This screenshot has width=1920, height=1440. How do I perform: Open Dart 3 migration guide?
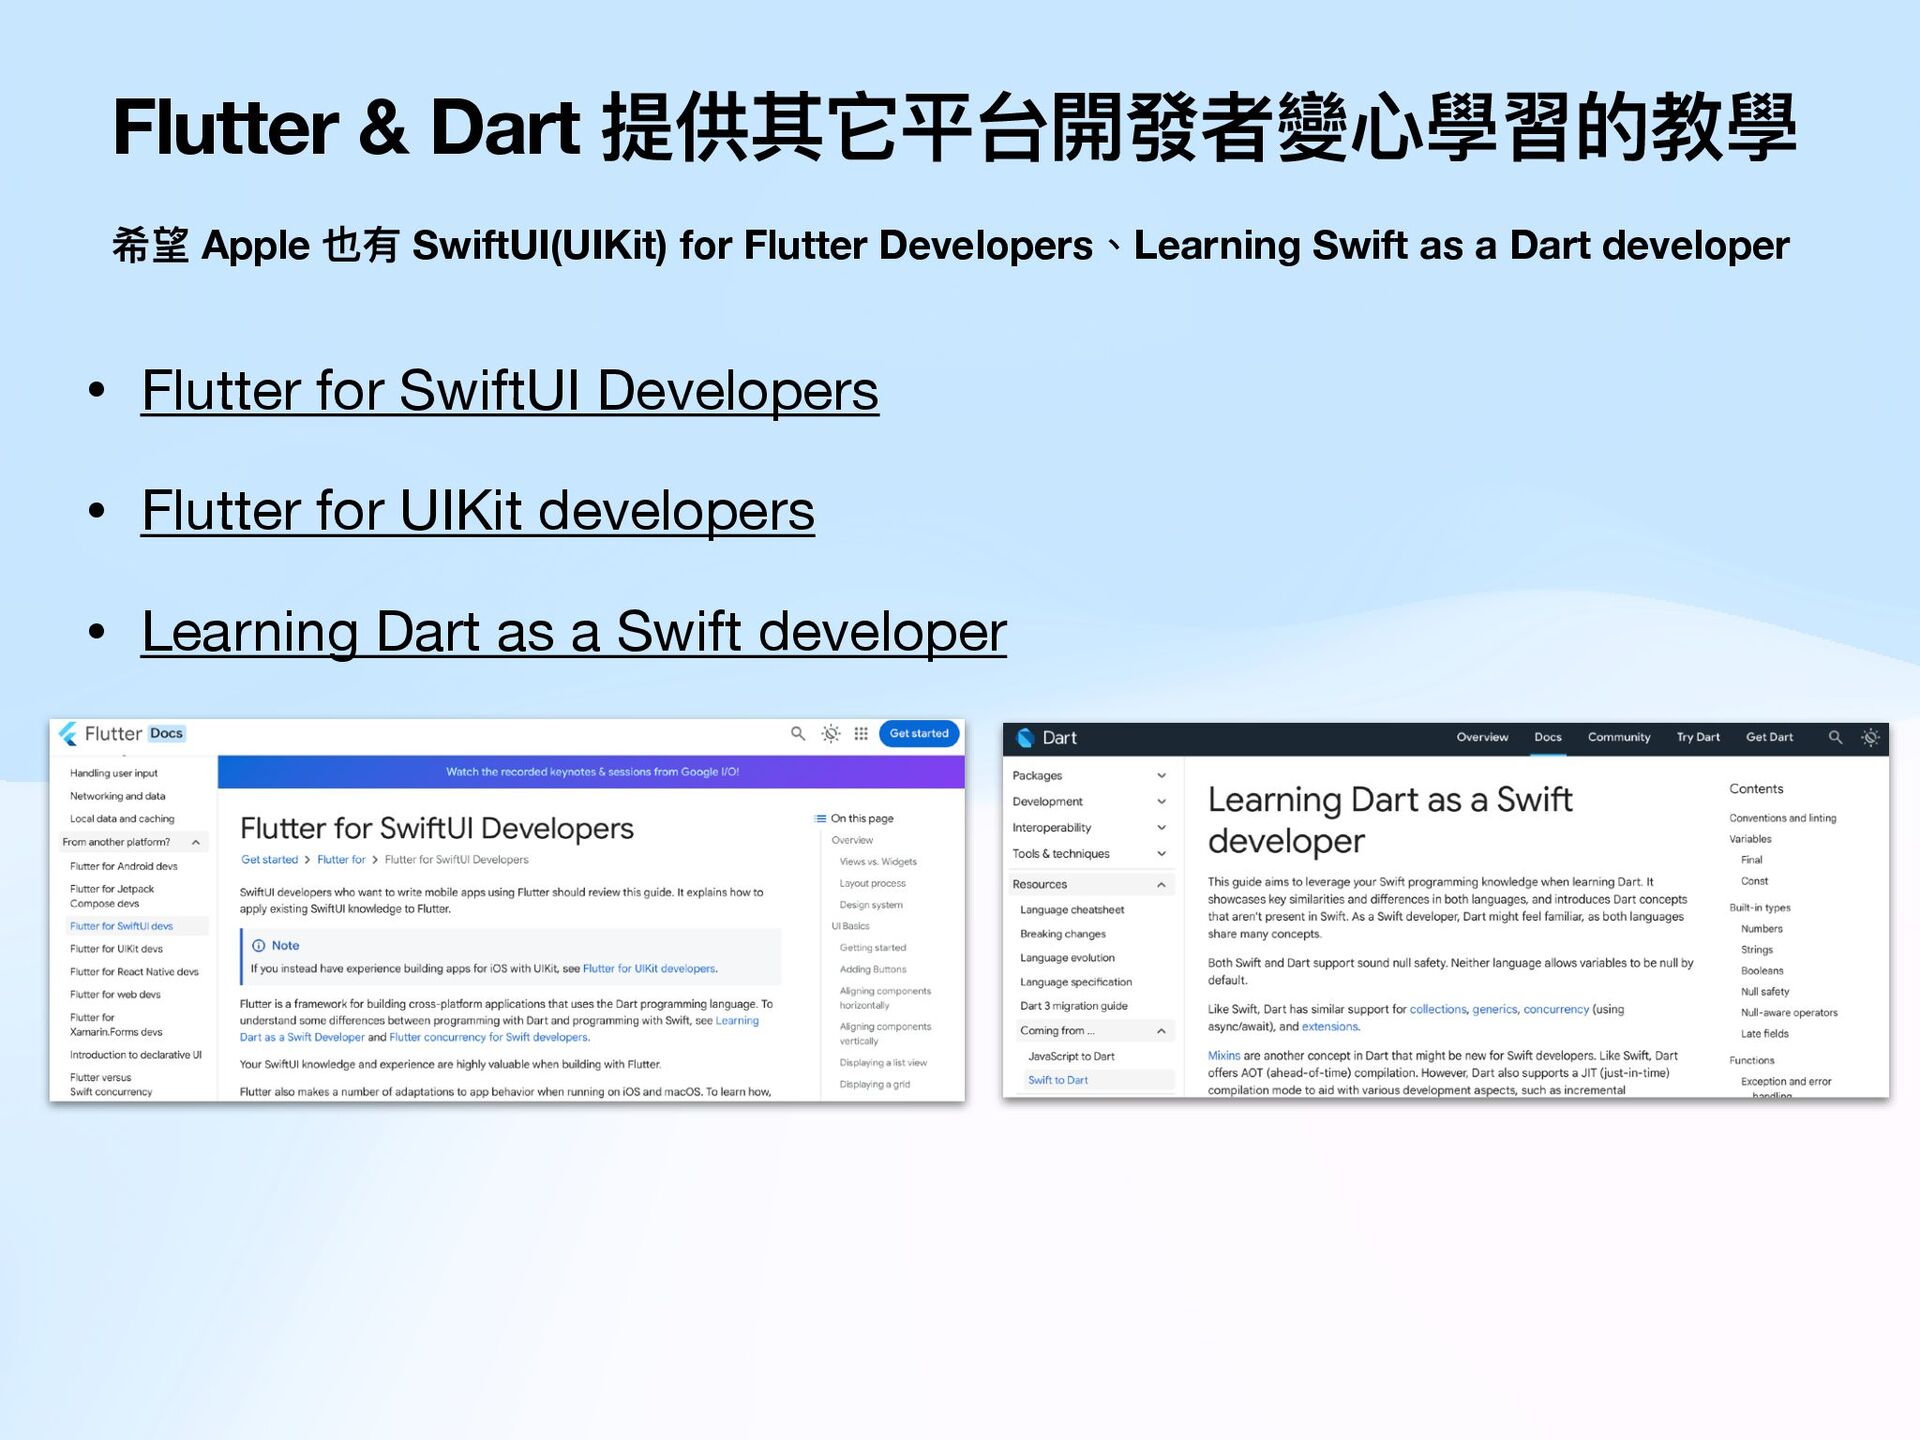pos(1073,1006)
